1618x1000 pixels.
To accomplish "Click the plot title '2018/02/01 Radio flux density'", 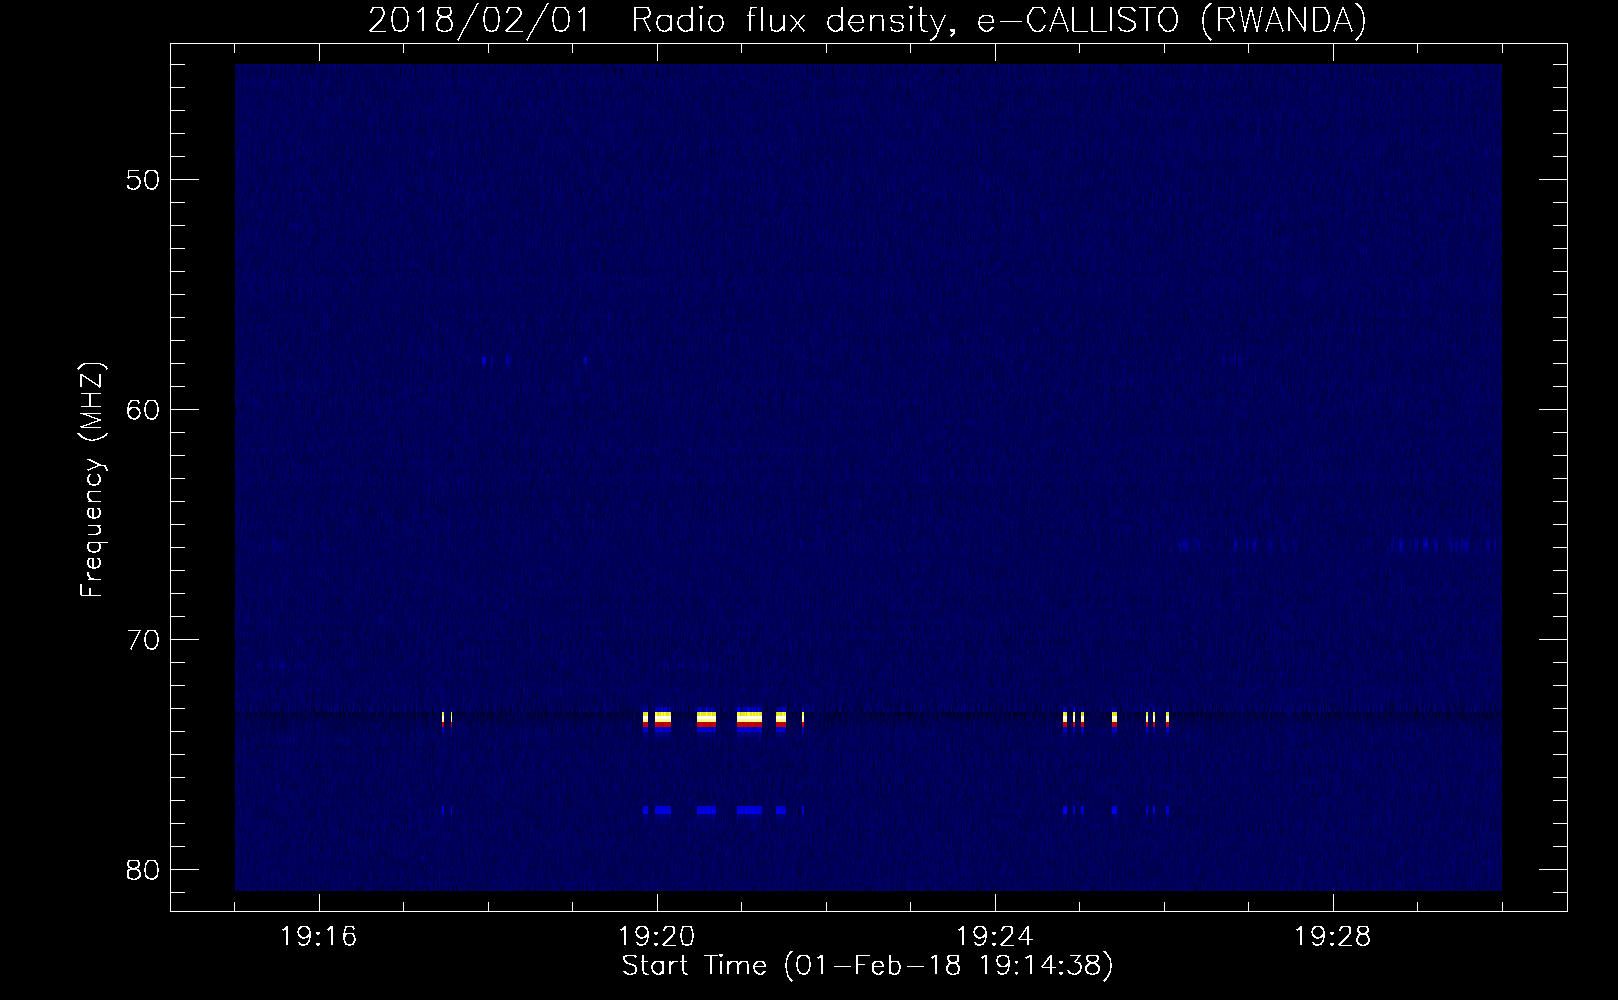I will [x=655, y=21].
